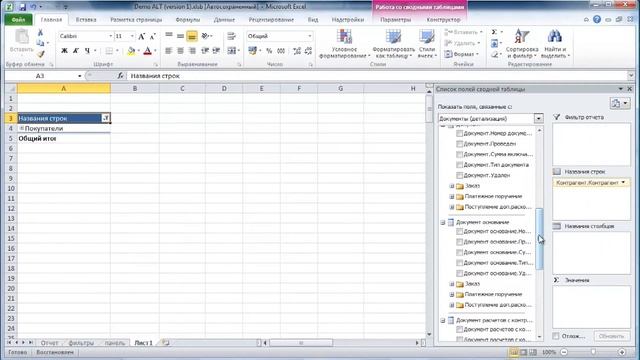Click the Формат cells button
Viewport: 640px width, 360px height.
coord(462,54)
